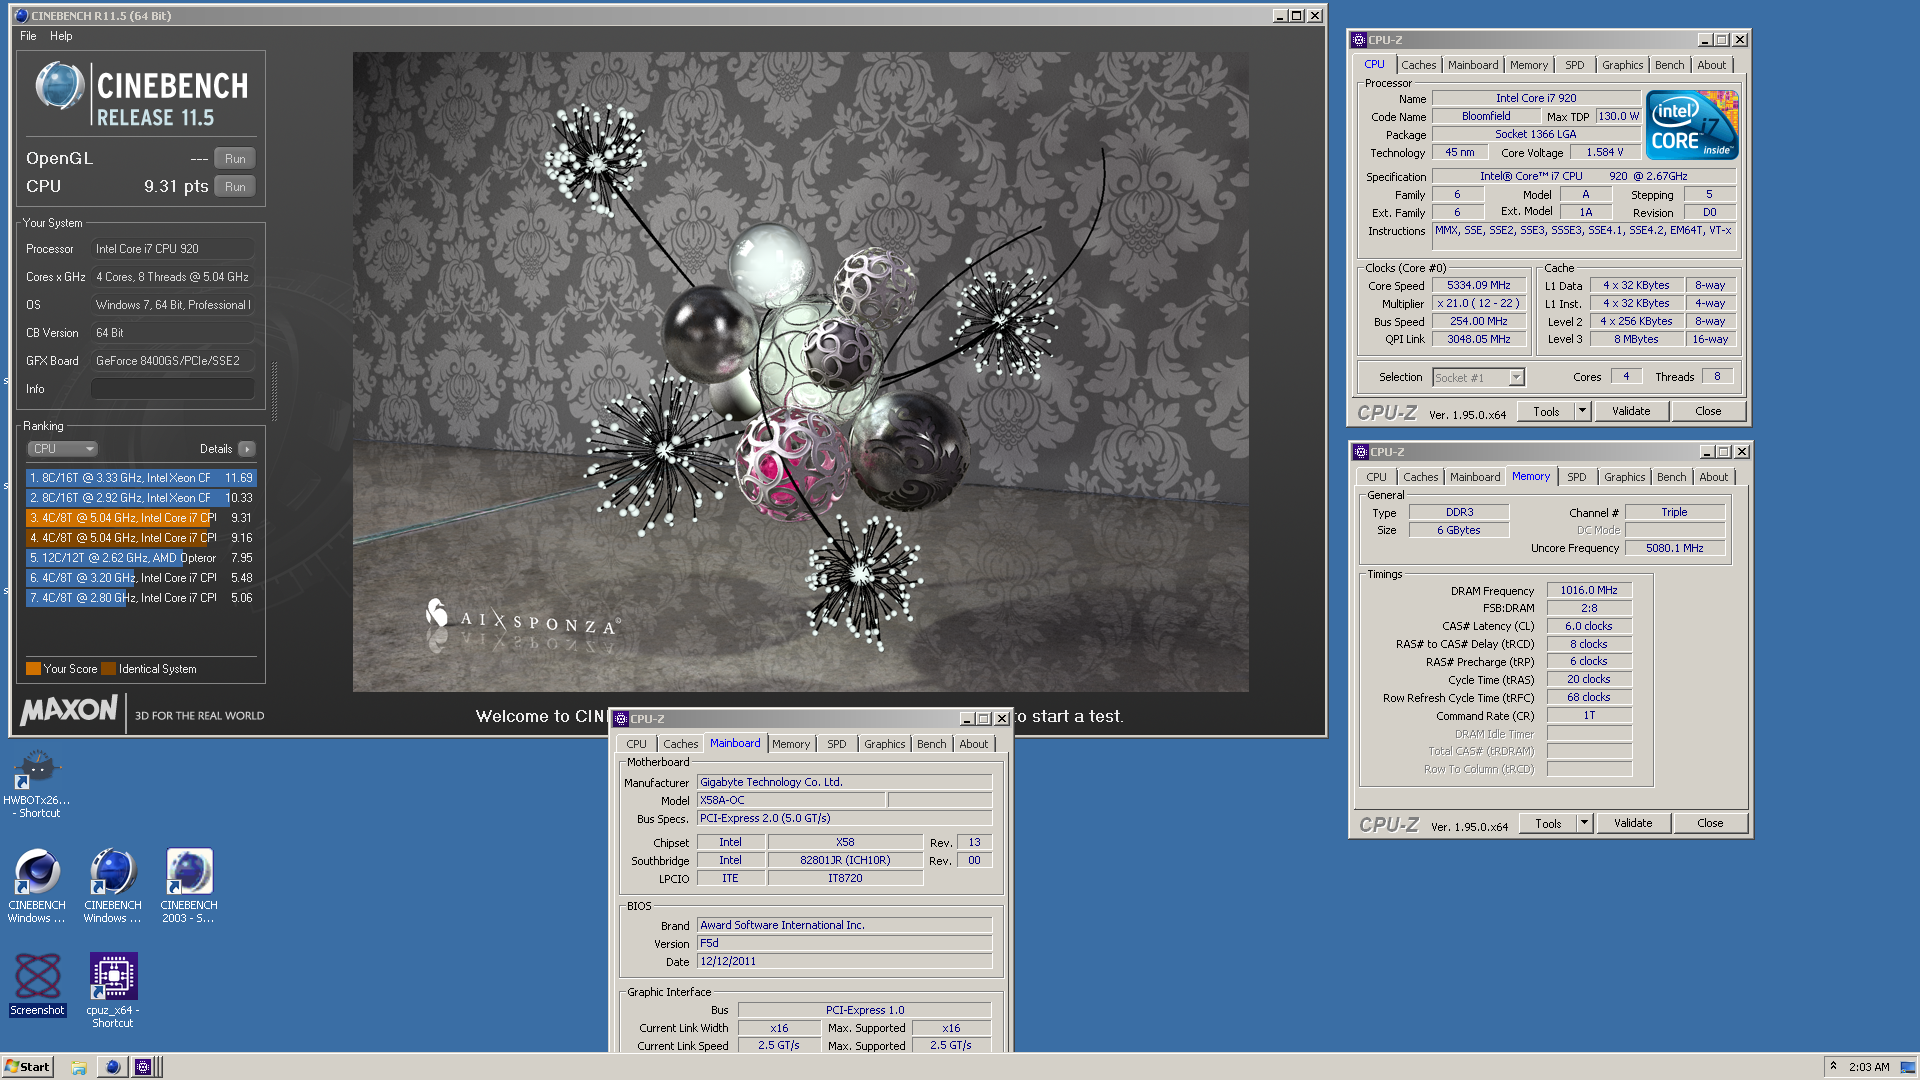
Task: Show hidden tray icons arrow
Action: click(x=1833, y=1066)
